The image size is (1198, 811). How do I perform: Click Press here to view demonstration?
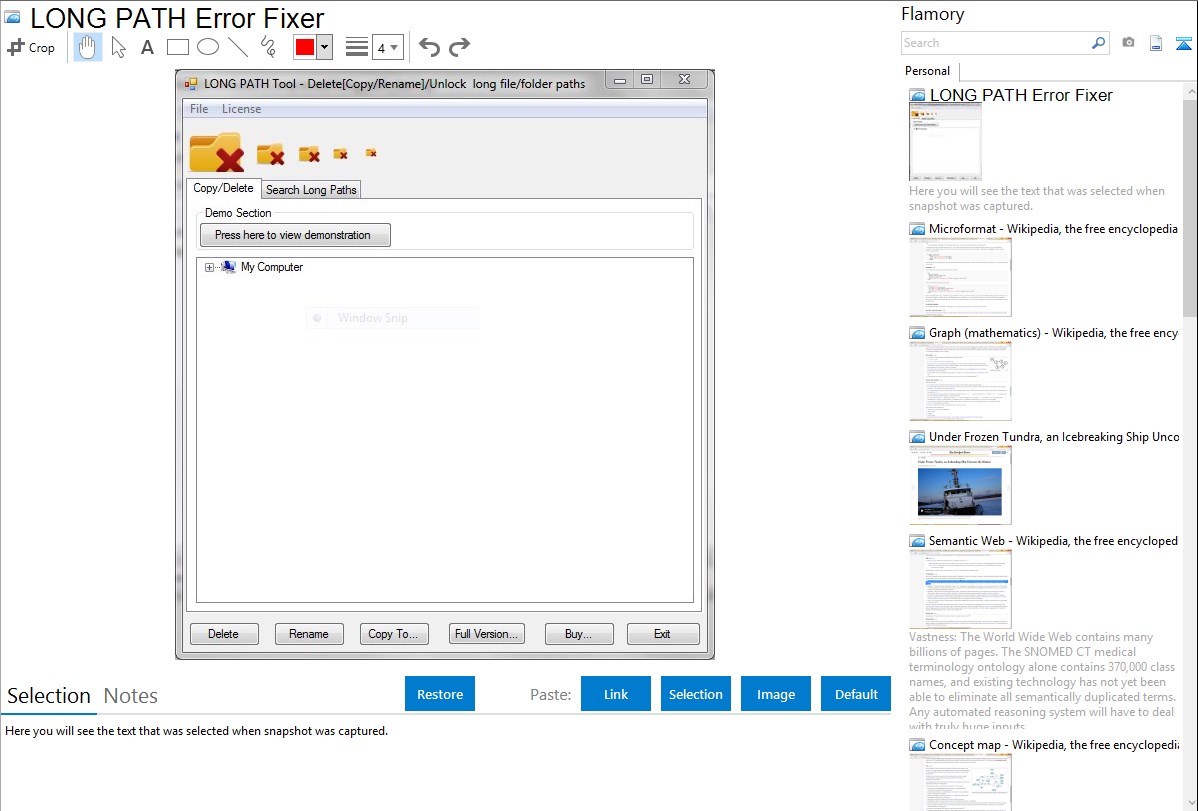[295, 235]
